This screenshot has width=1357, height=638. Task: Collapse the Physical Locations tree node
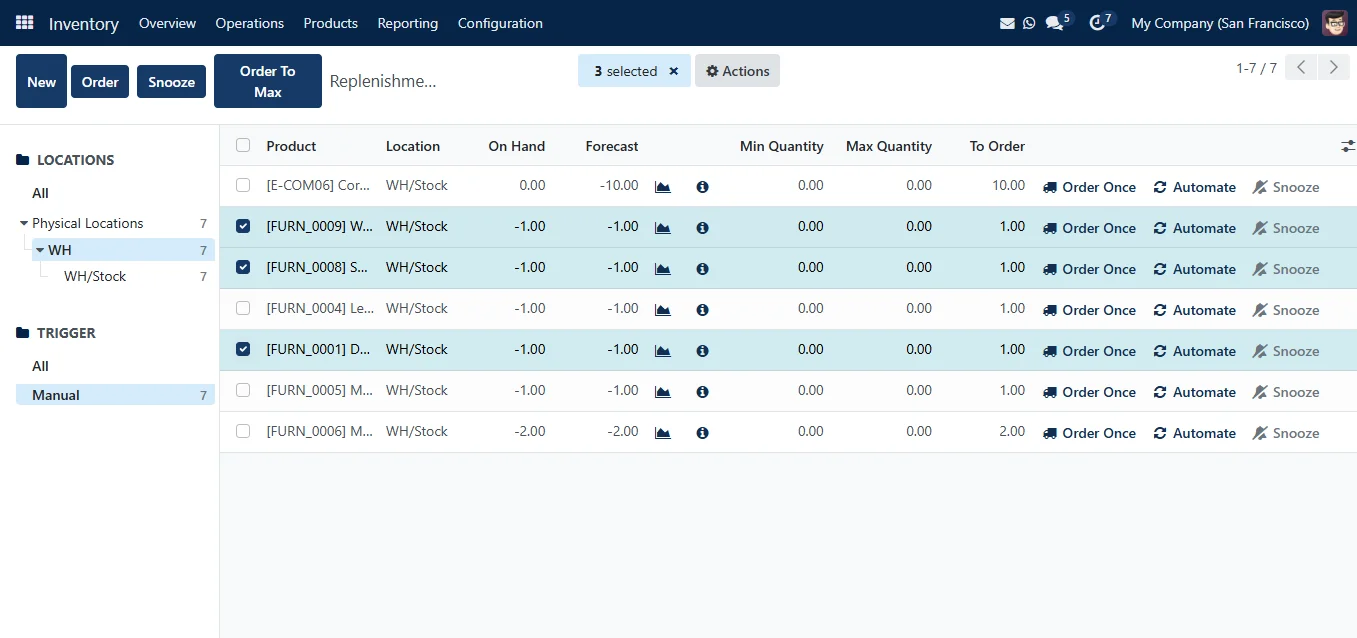coord(24,223)
